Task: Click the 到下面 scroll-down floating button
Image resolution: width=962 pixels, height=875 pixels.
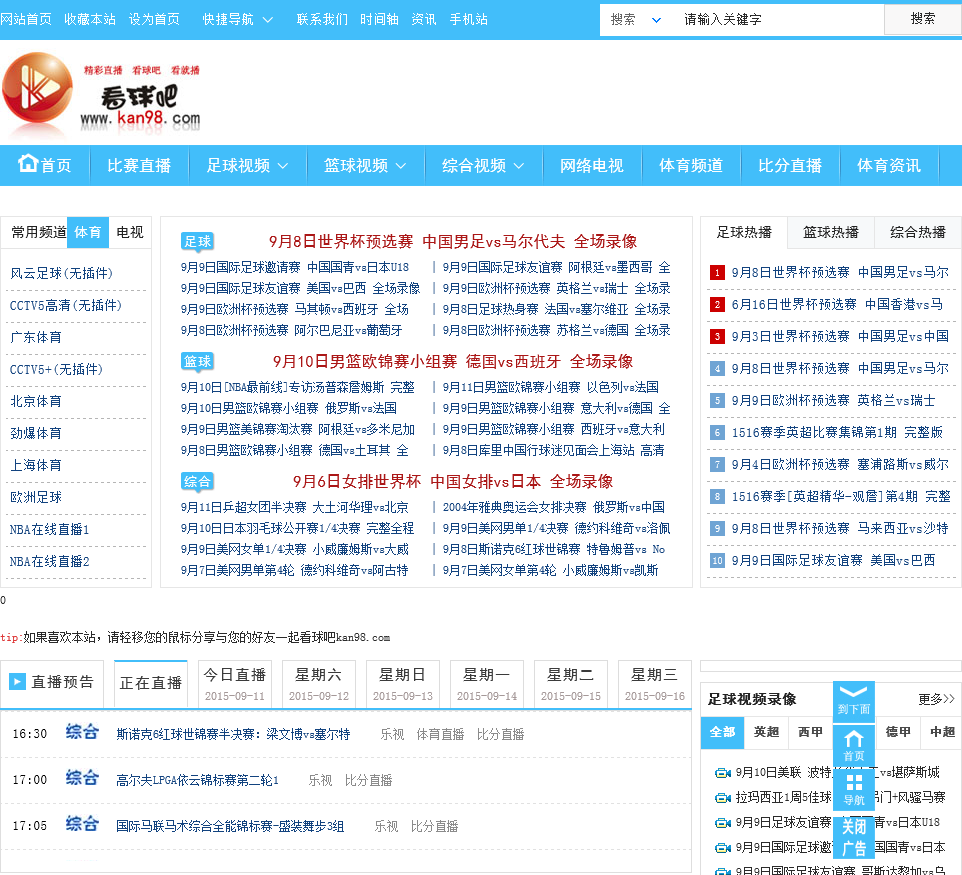Action: point(853,699)
